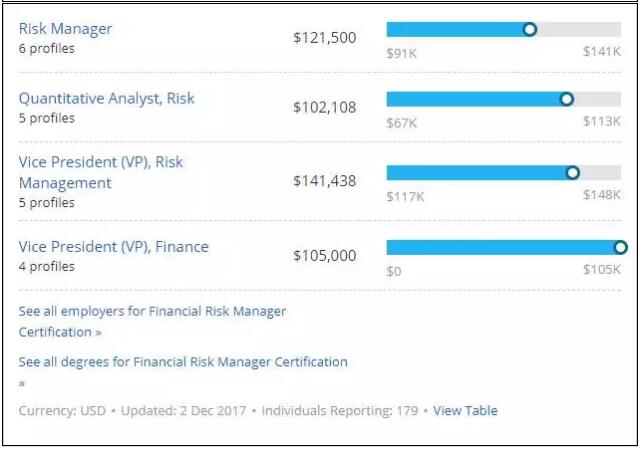Click the $105,000 average salary value
The height and width of the screenshot is (449, 640).
[x=324, y=256]
